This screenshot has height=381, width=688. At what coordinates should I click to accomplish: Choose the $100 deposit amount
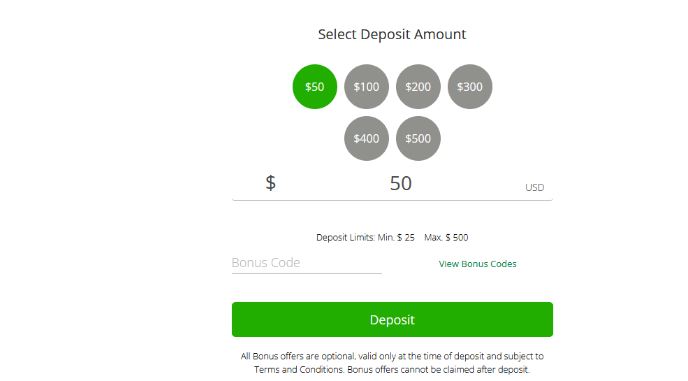tap(366, 86)
